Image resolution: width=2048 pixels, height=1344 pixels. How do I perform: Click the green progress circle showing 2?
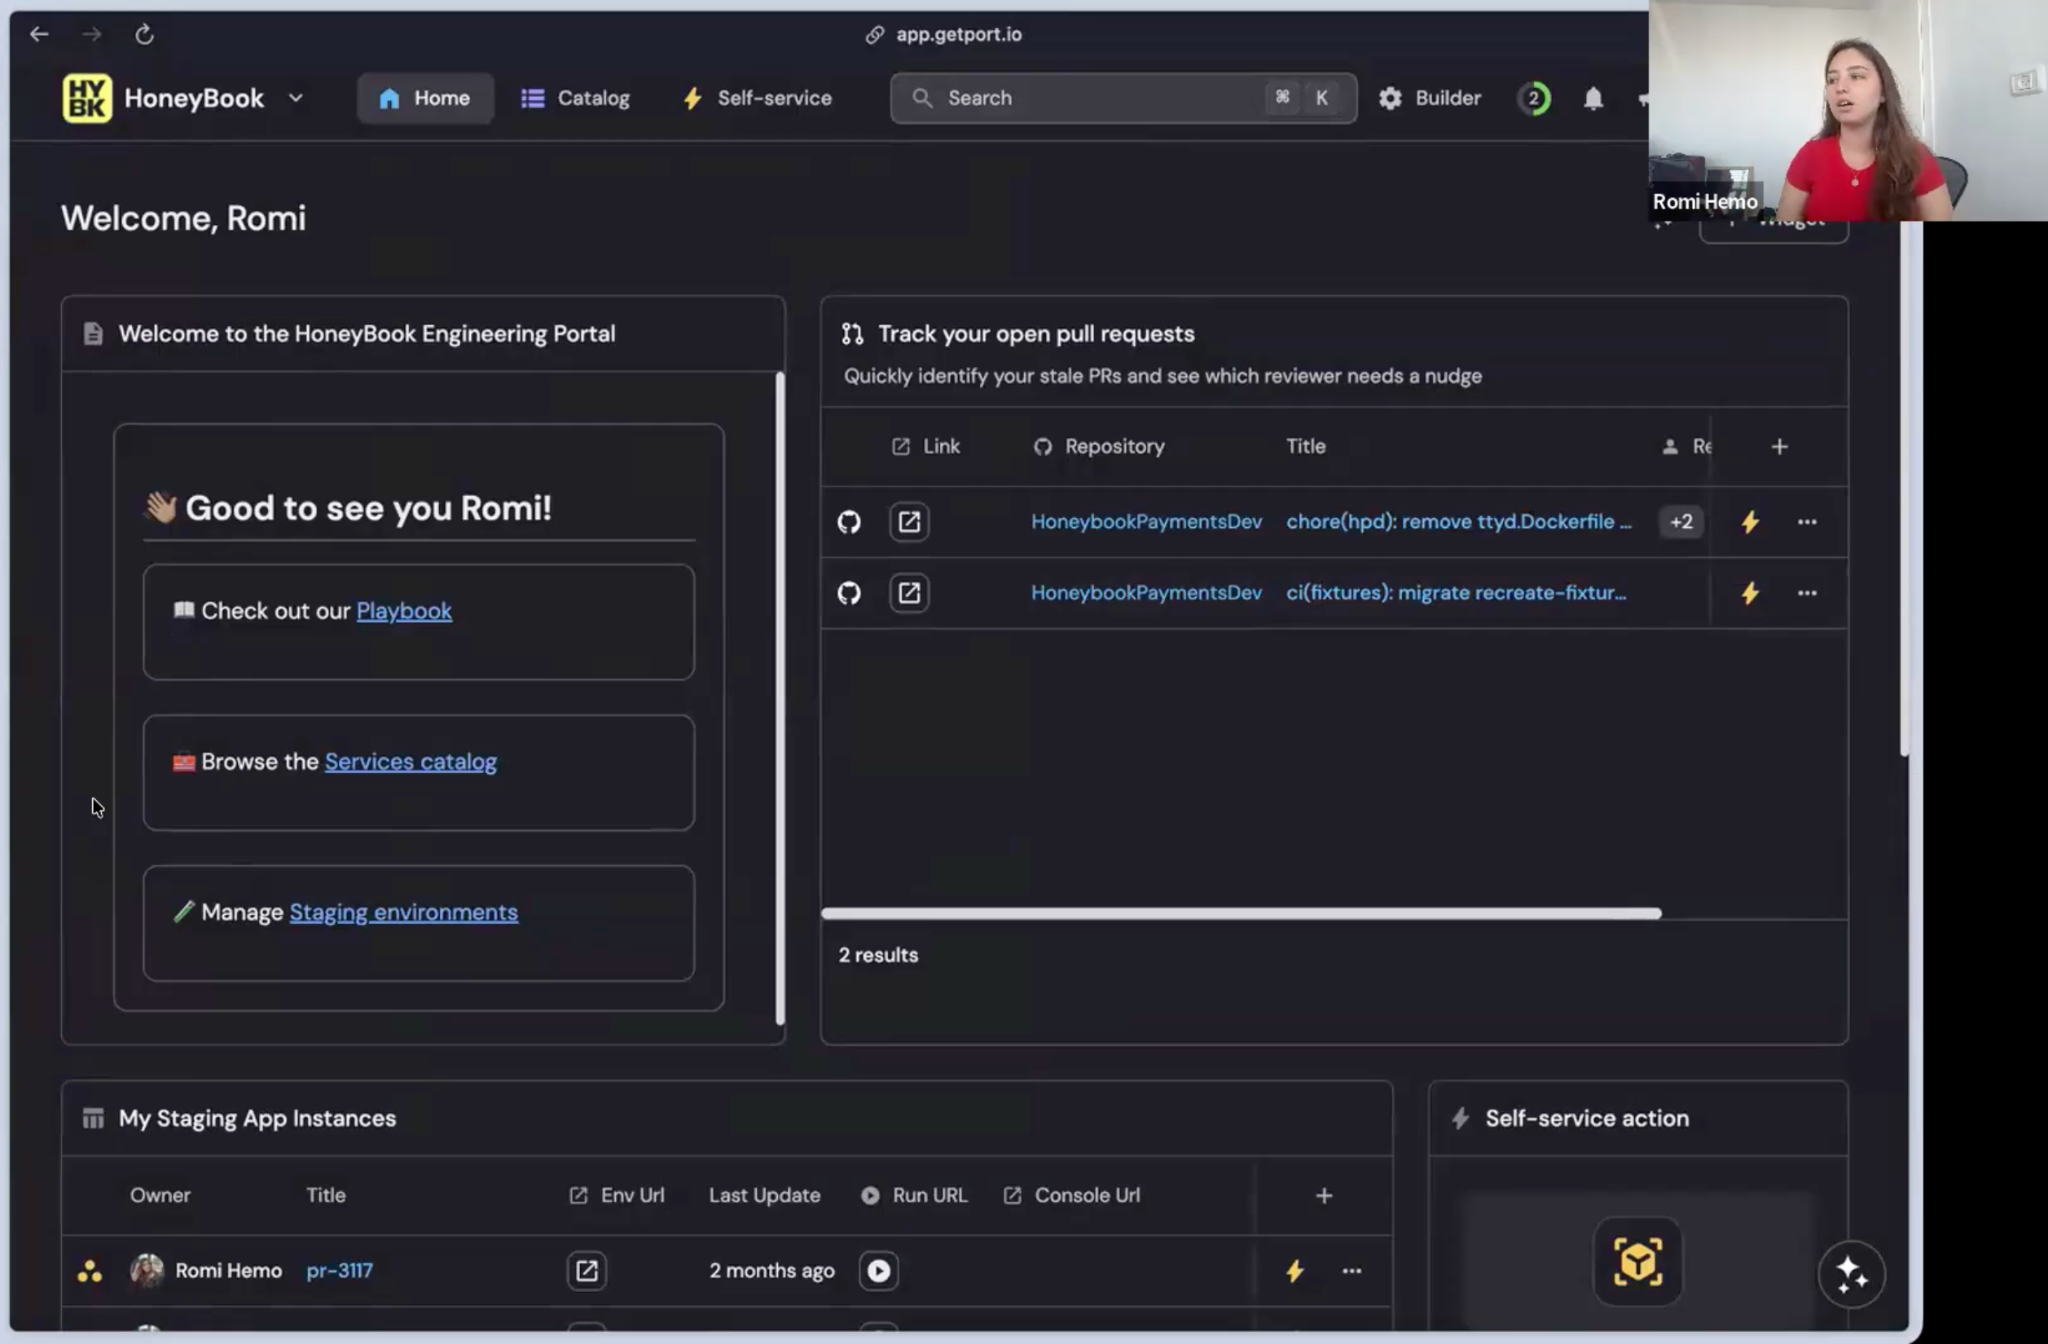point(1534,98)
